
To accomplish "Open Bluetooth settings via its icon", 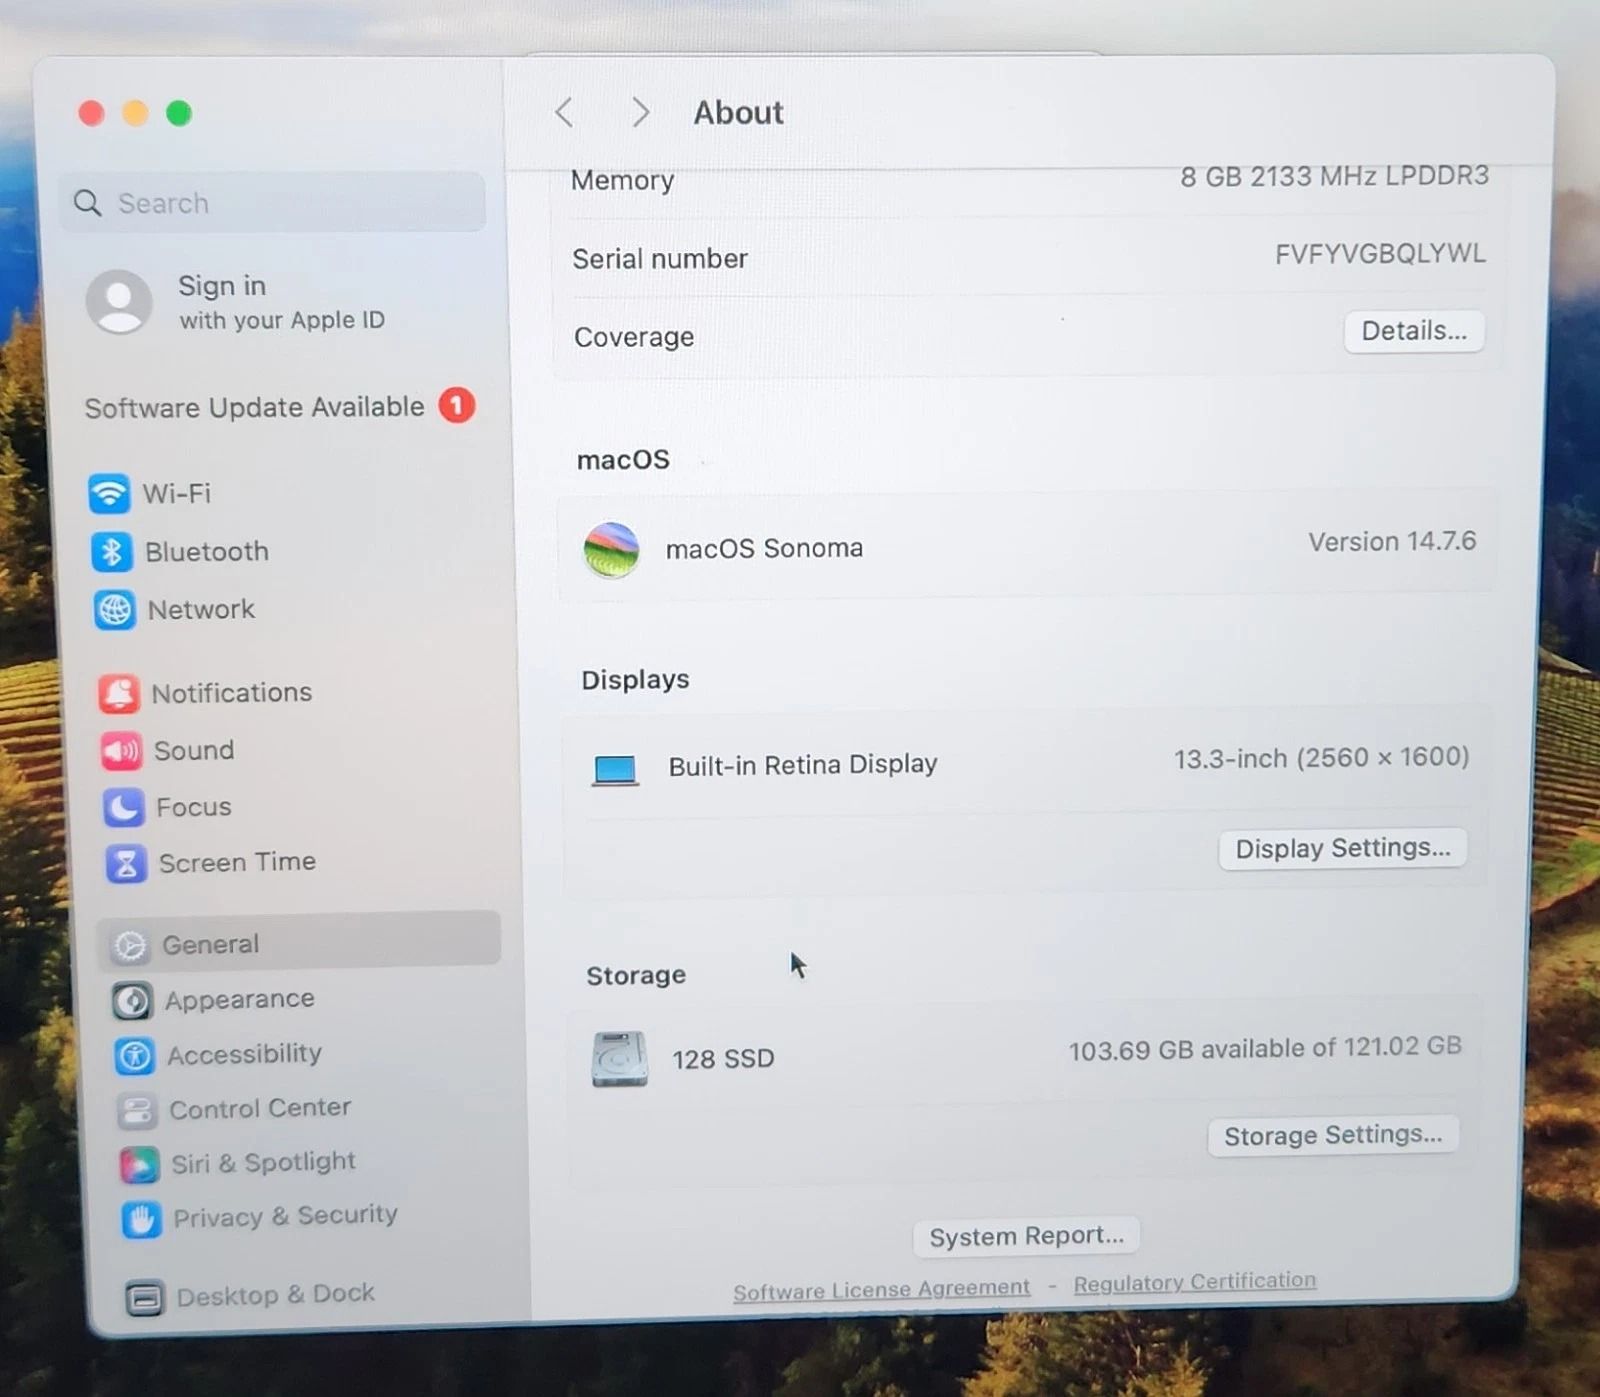I will (113, 551).
